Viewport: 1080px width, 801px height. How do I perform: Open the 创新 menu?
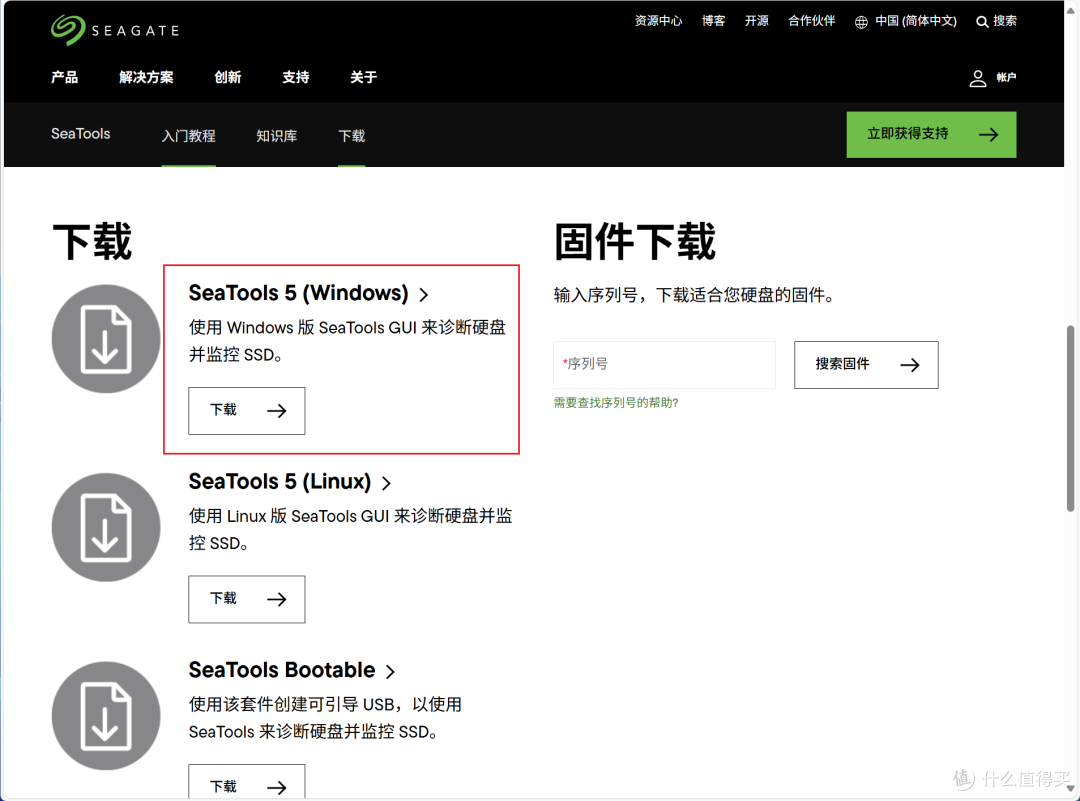click(x=228, y=77)
